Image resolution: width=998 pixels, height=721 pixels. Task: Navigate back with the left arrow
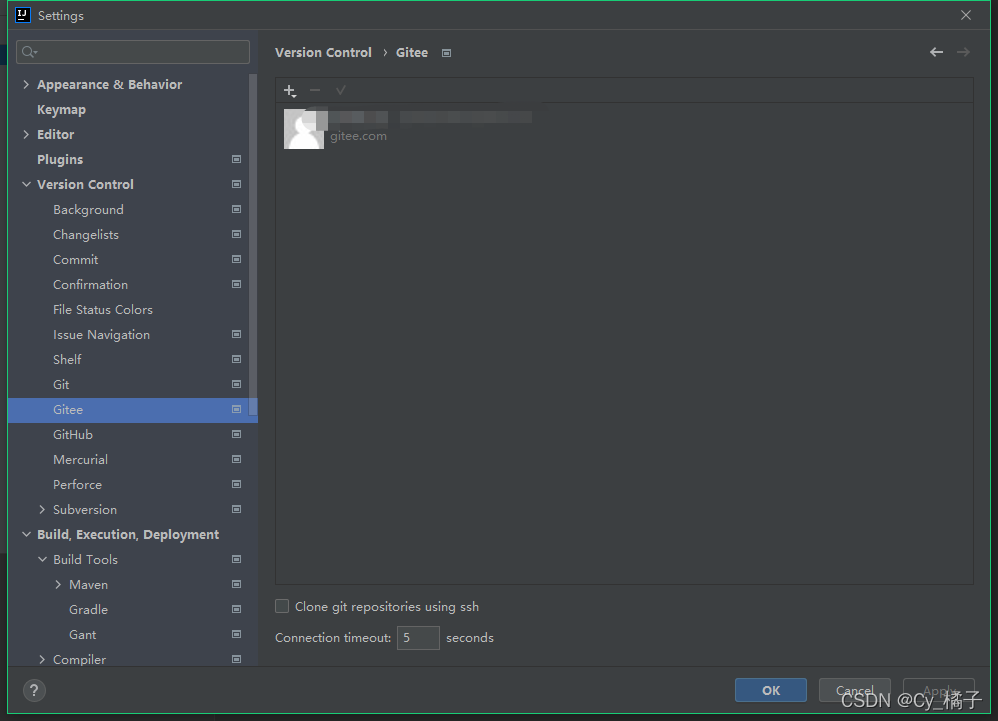936,52
